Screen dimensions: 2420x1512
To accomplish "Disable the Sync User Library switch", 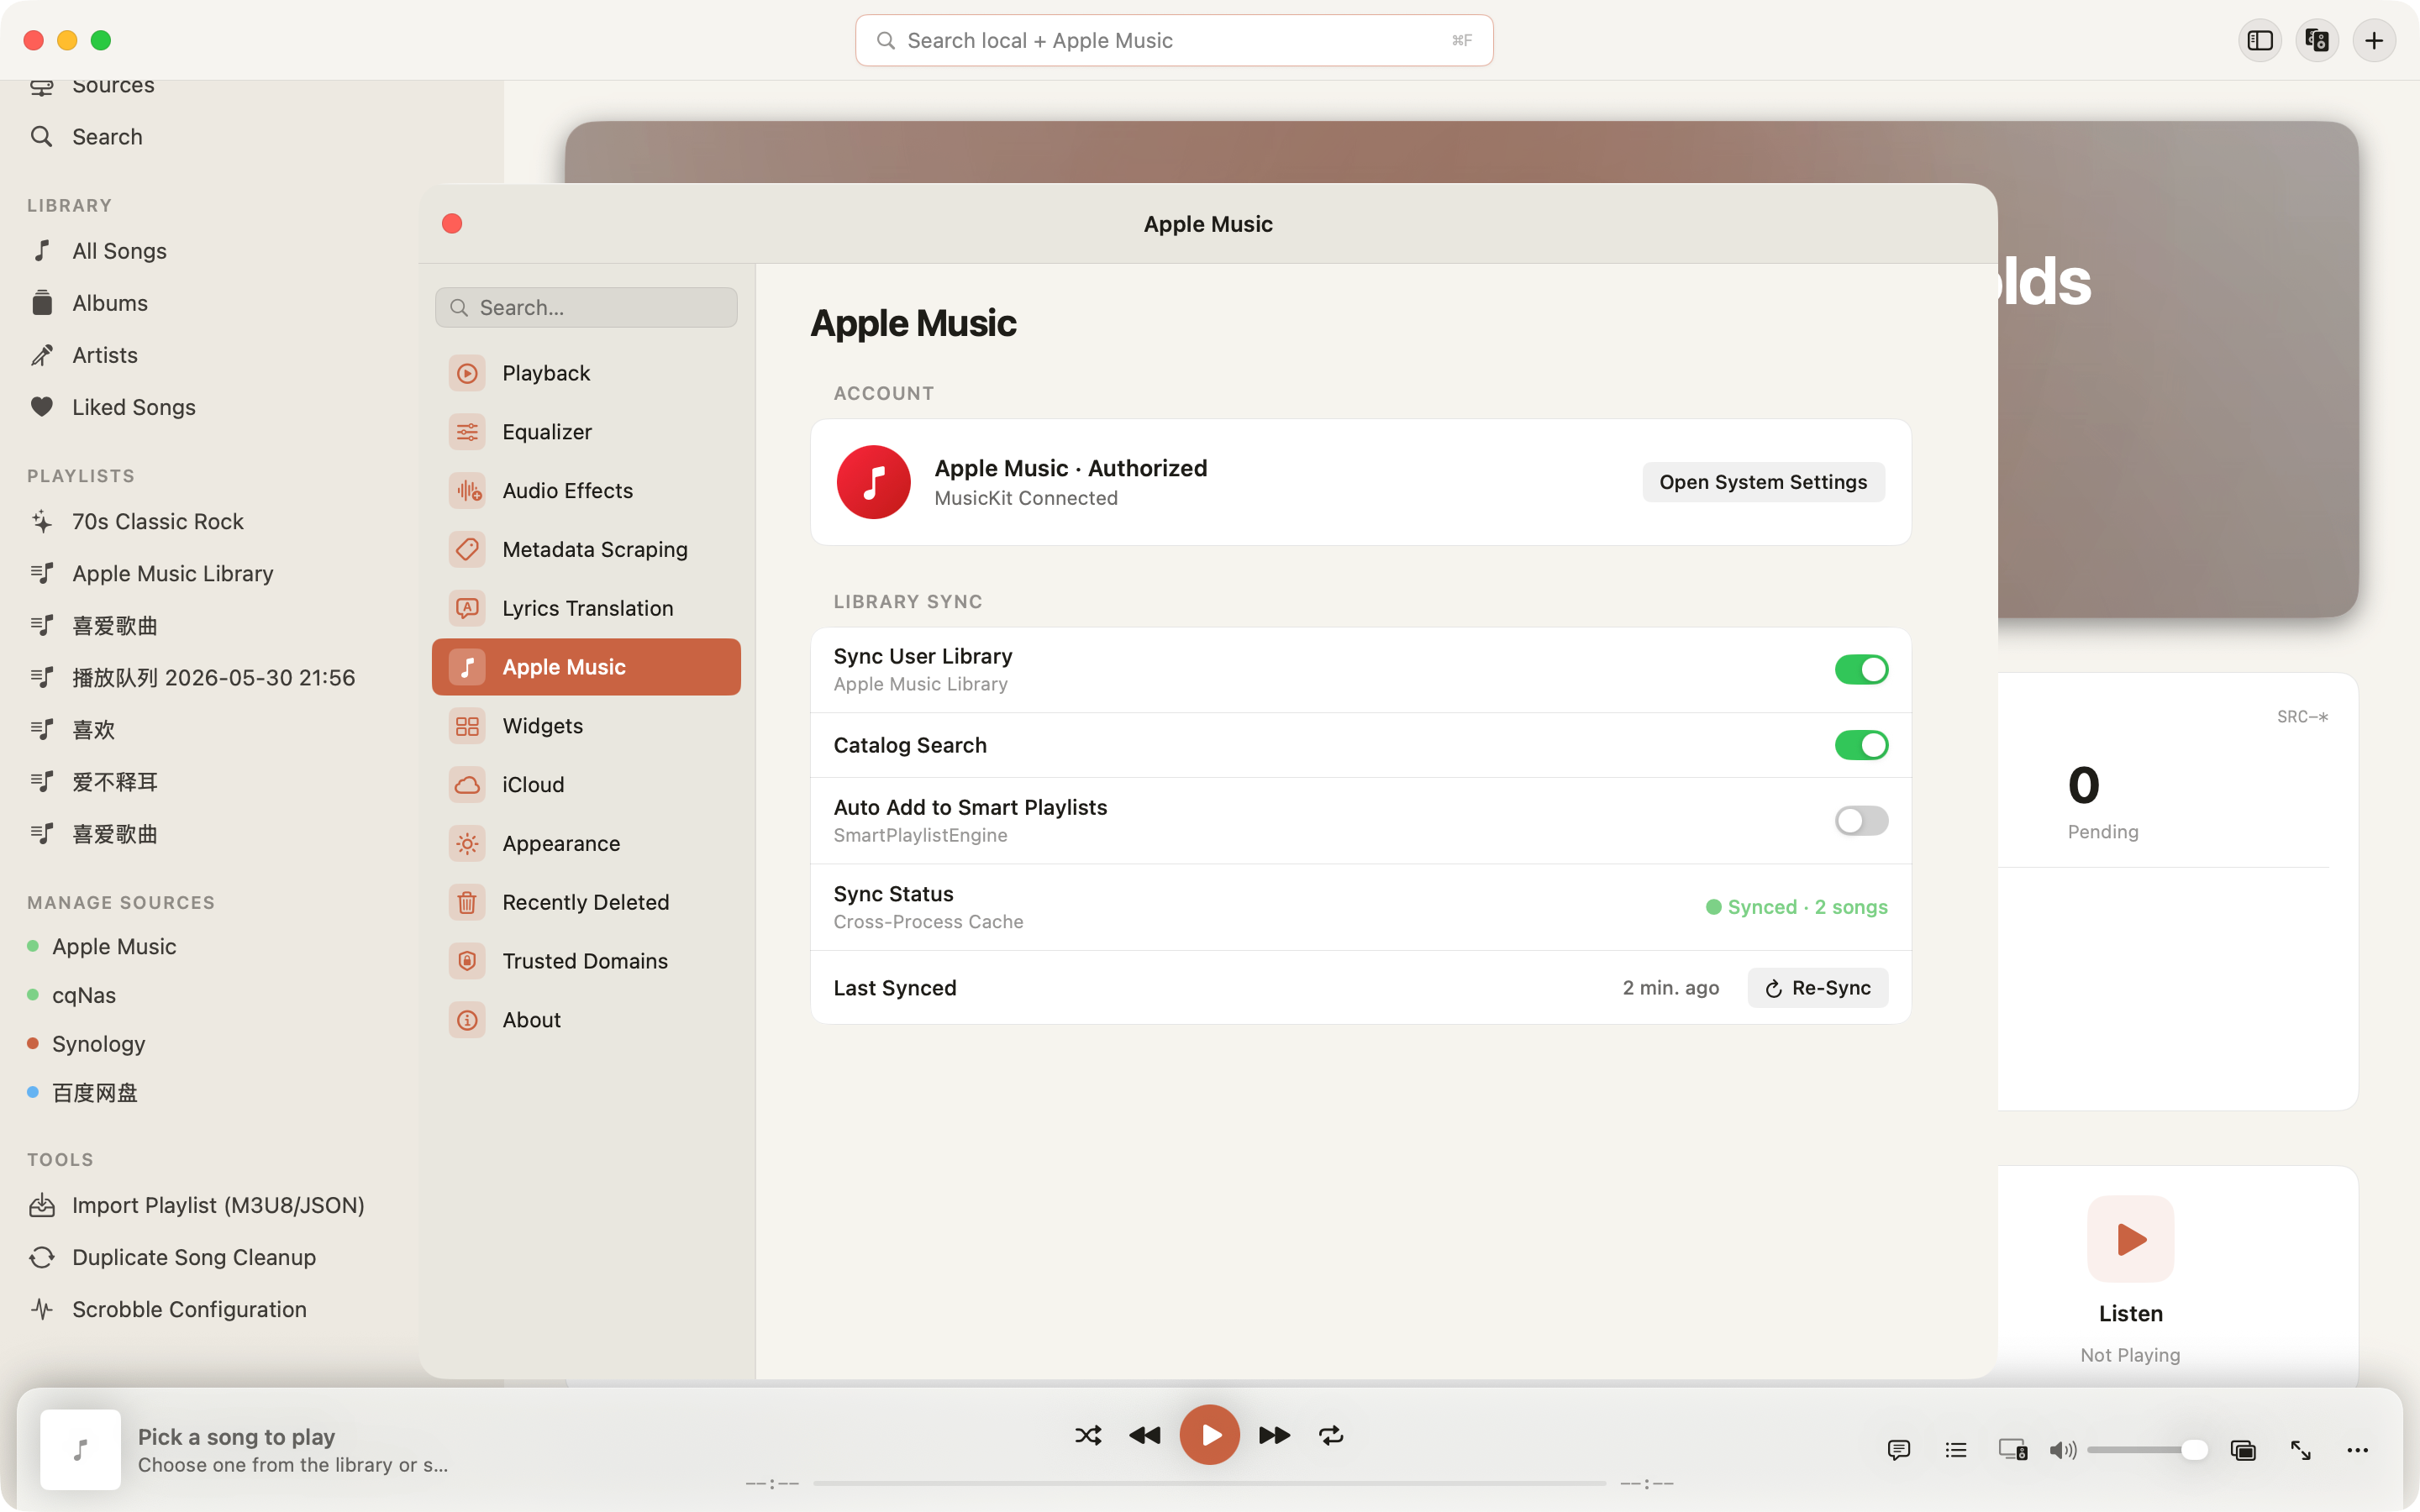I will coord(1861,669).
